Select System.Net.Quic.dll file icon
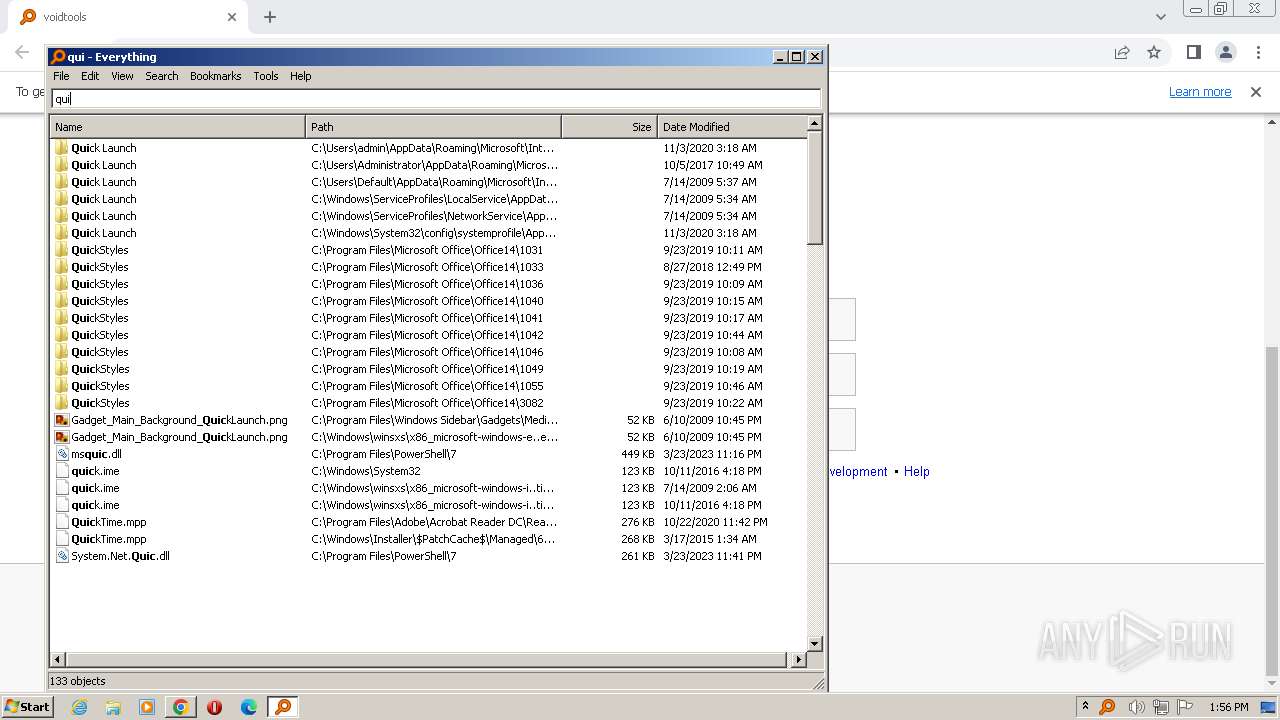The image size is (1280, 720). [62, 556]
